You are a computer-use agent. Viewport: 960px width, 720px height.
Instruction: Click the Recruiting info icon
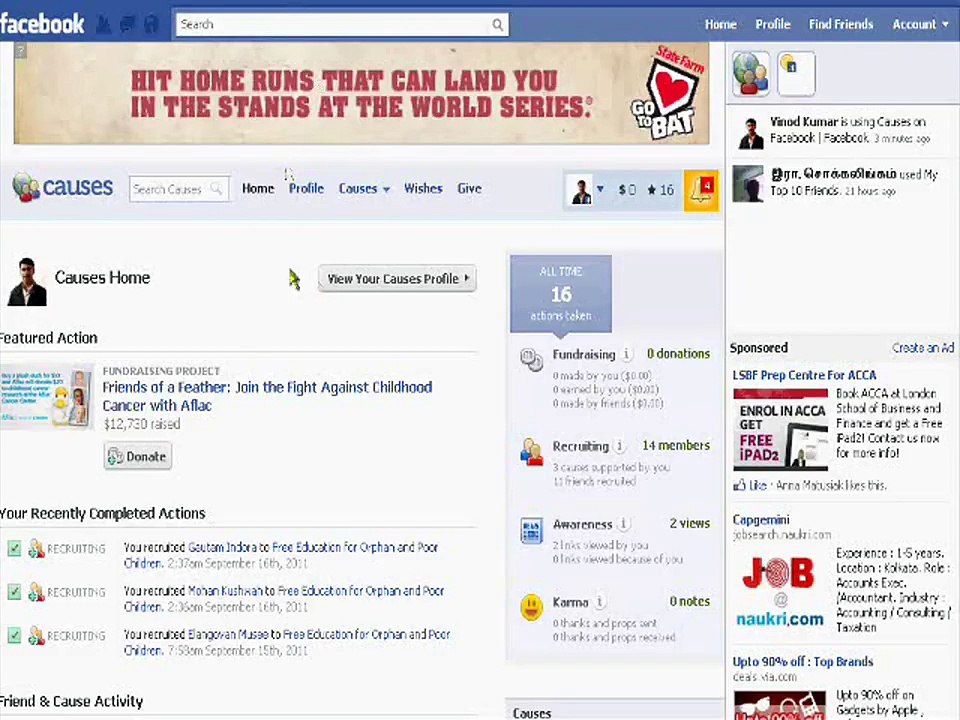coord(620,446)
